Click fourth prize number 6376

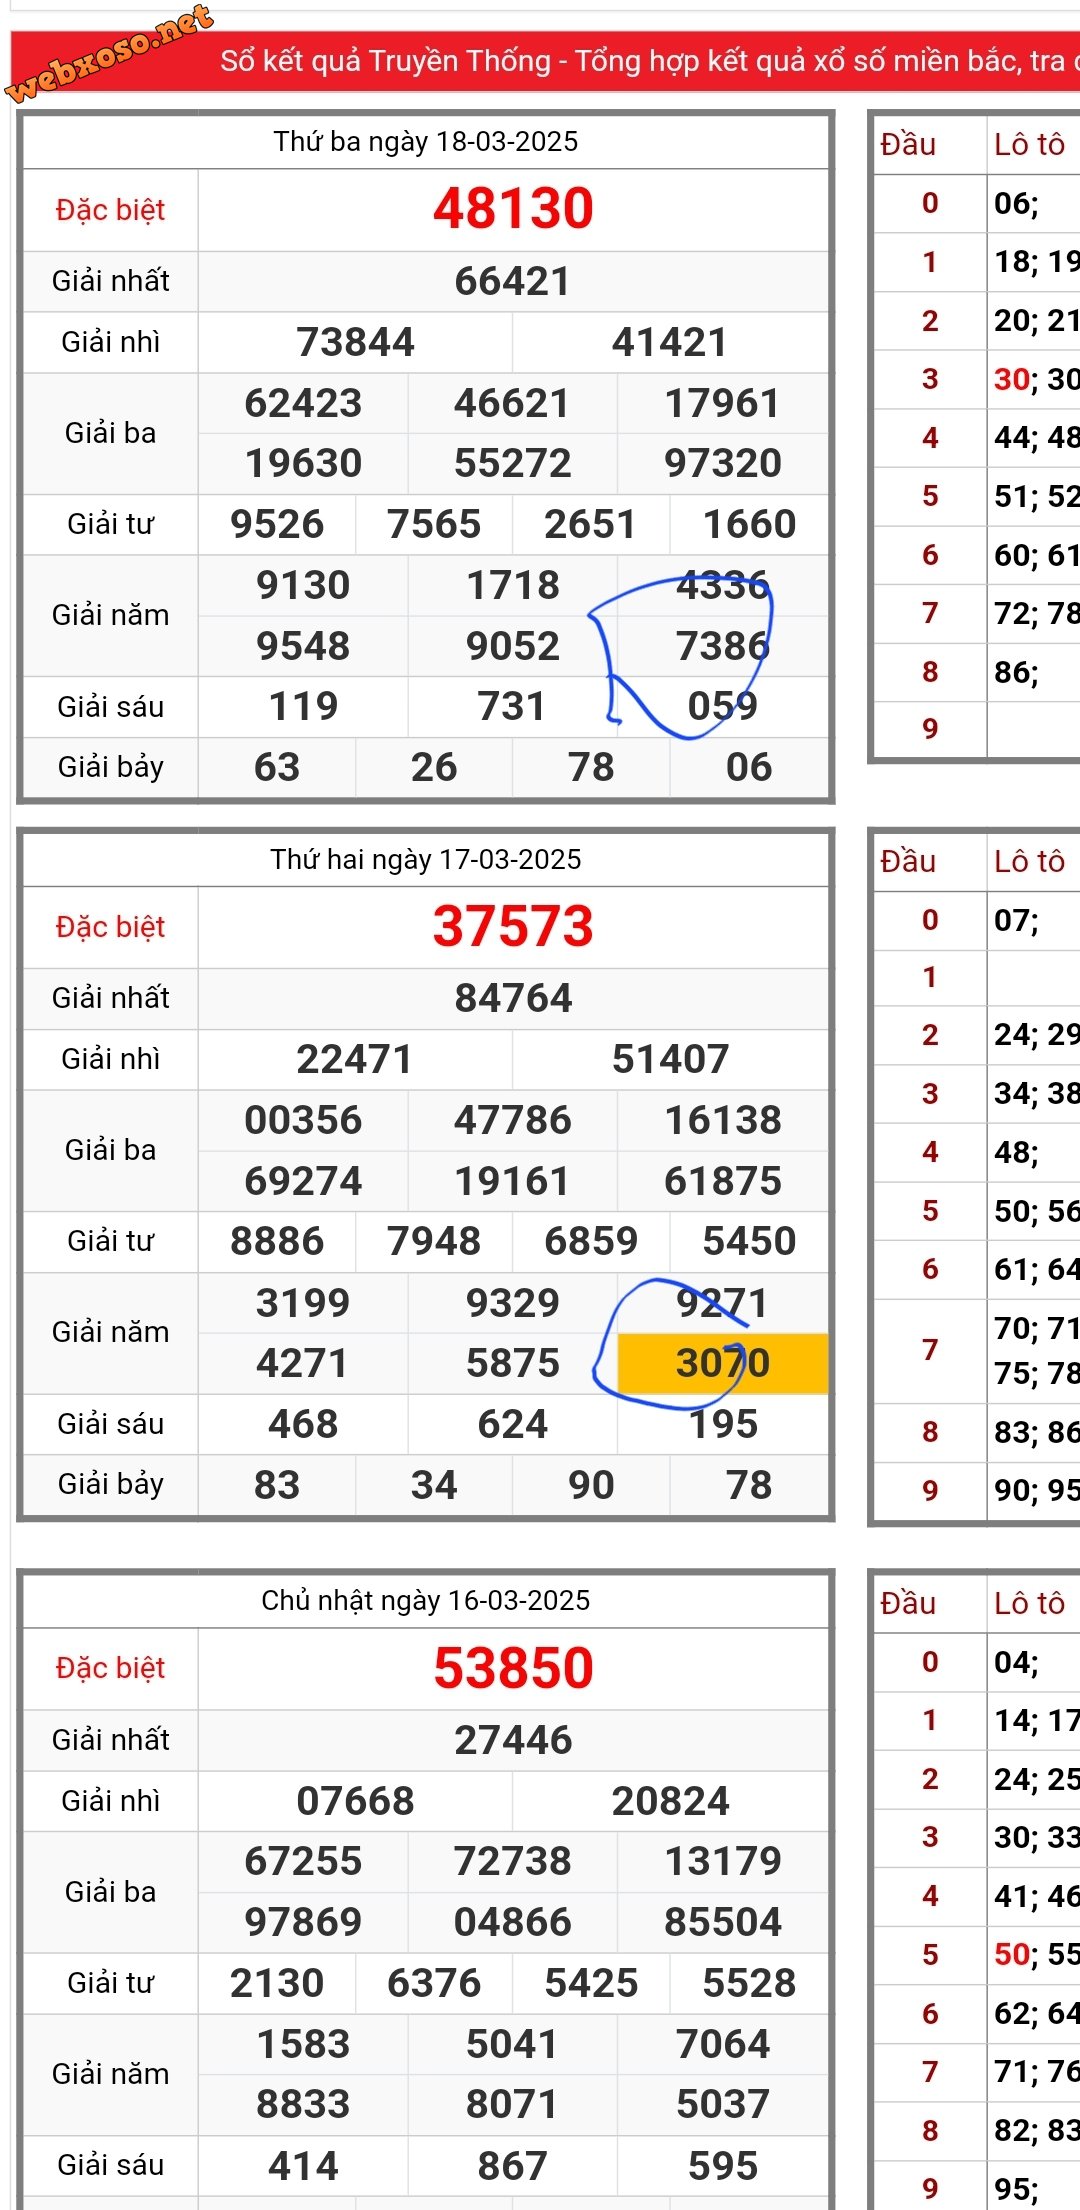[434, 1983]
